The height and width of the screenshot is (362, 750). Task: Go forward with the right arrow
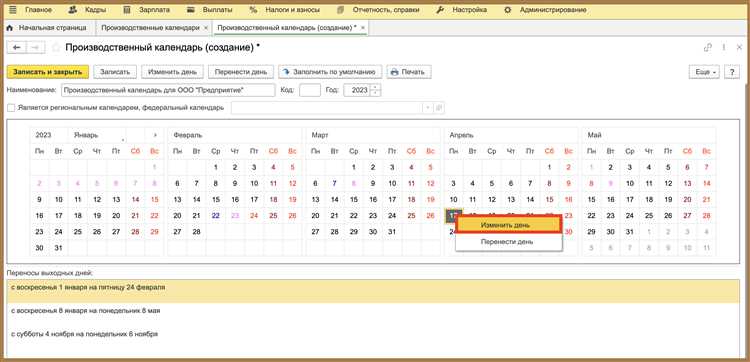(35, 47)
